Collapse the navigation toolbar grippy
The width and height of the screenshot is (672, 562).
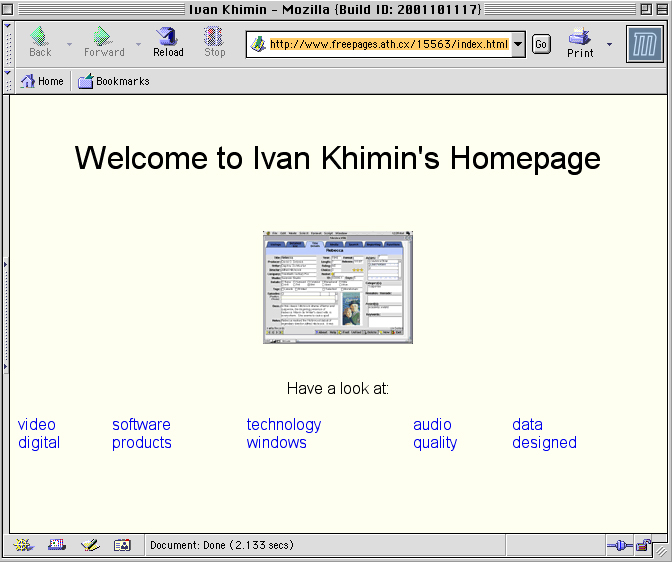click(x=8, y=44)
